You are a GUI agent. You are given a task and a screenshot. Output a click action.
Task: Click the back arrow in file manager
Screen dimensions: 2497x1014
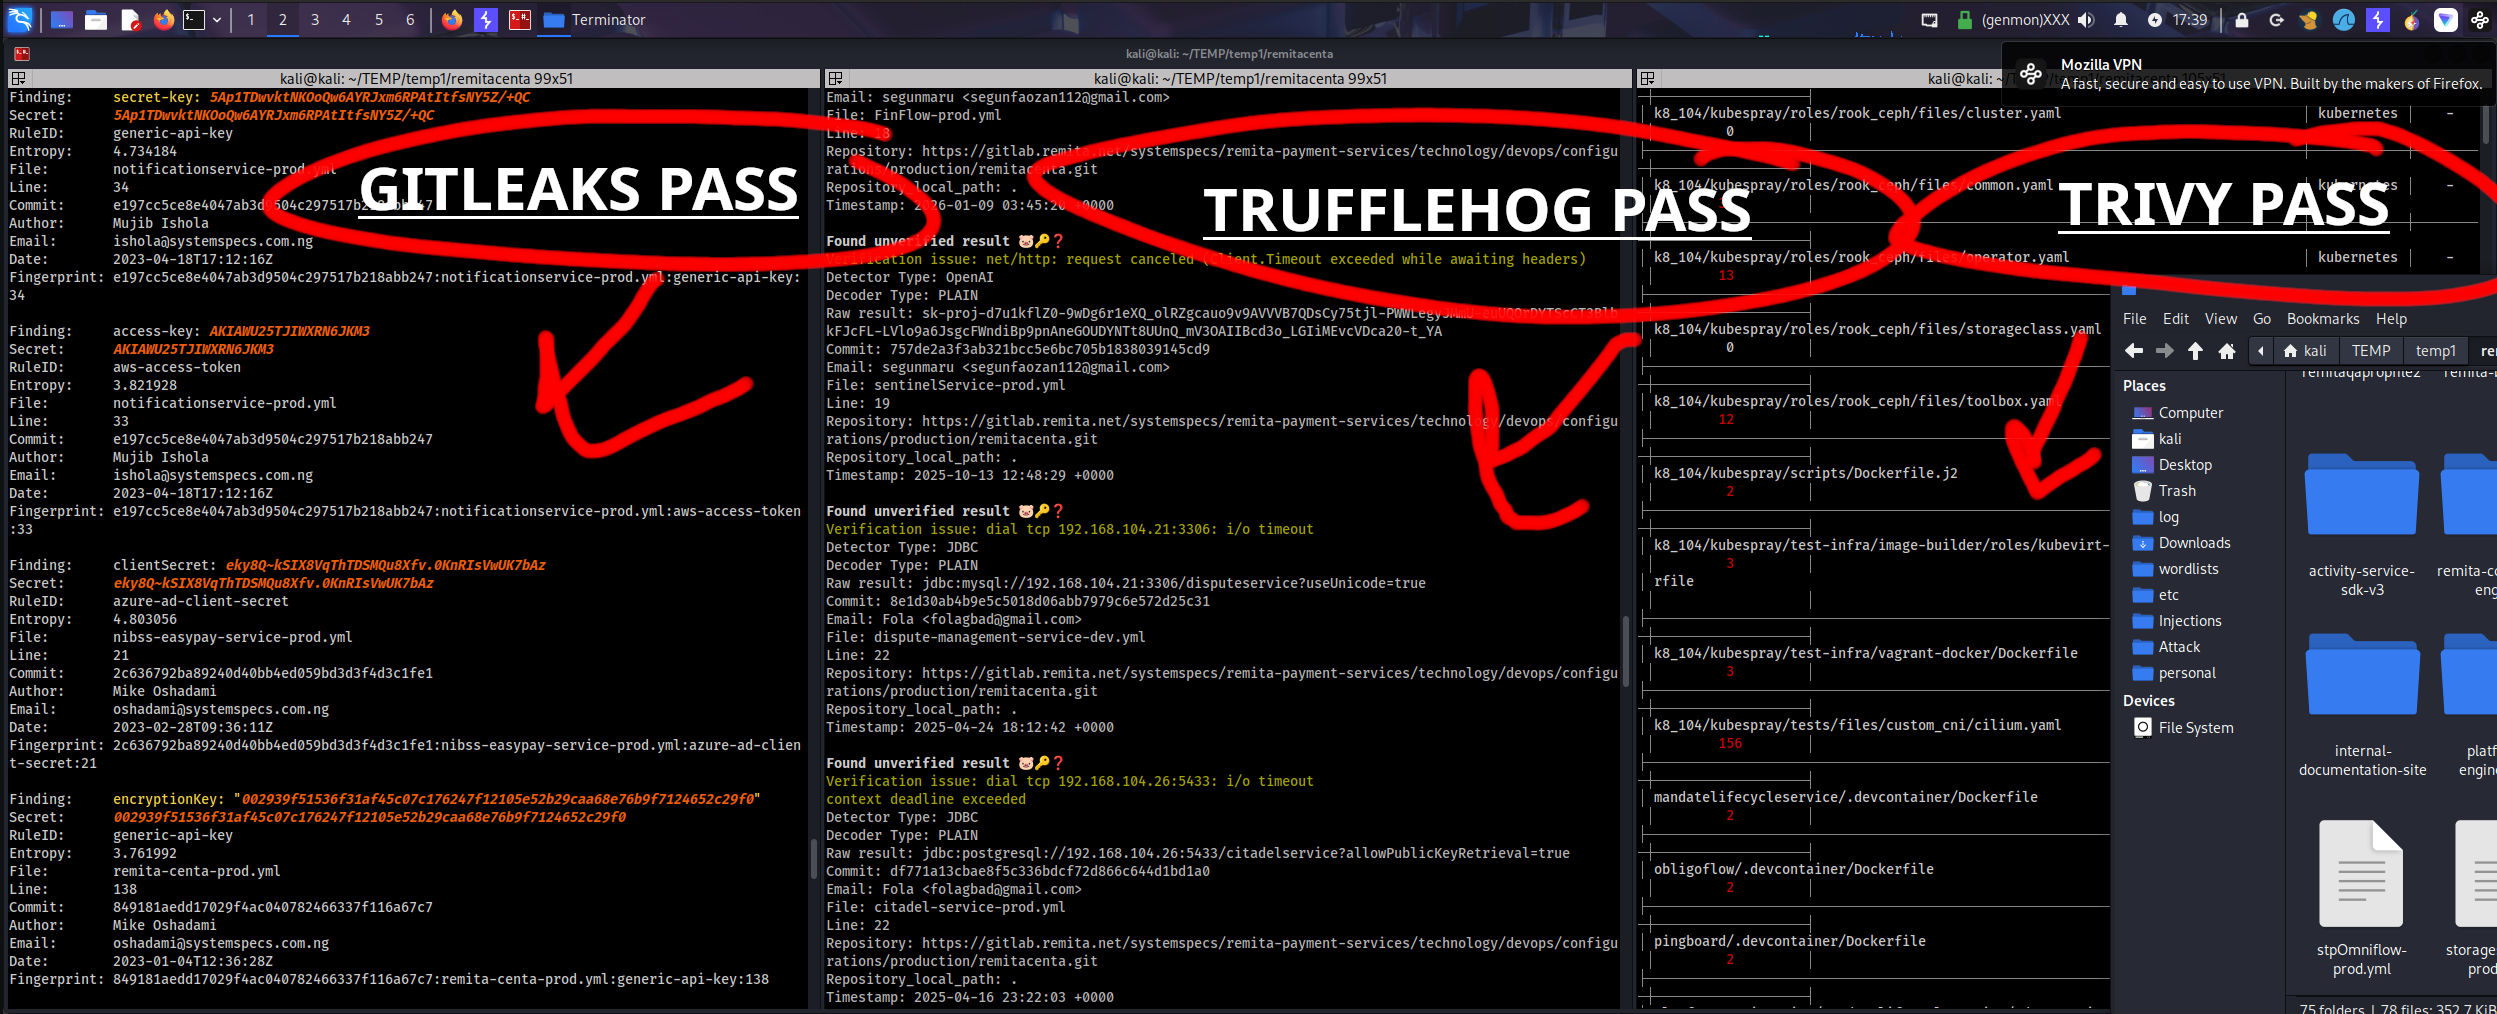click(2134, 350)
